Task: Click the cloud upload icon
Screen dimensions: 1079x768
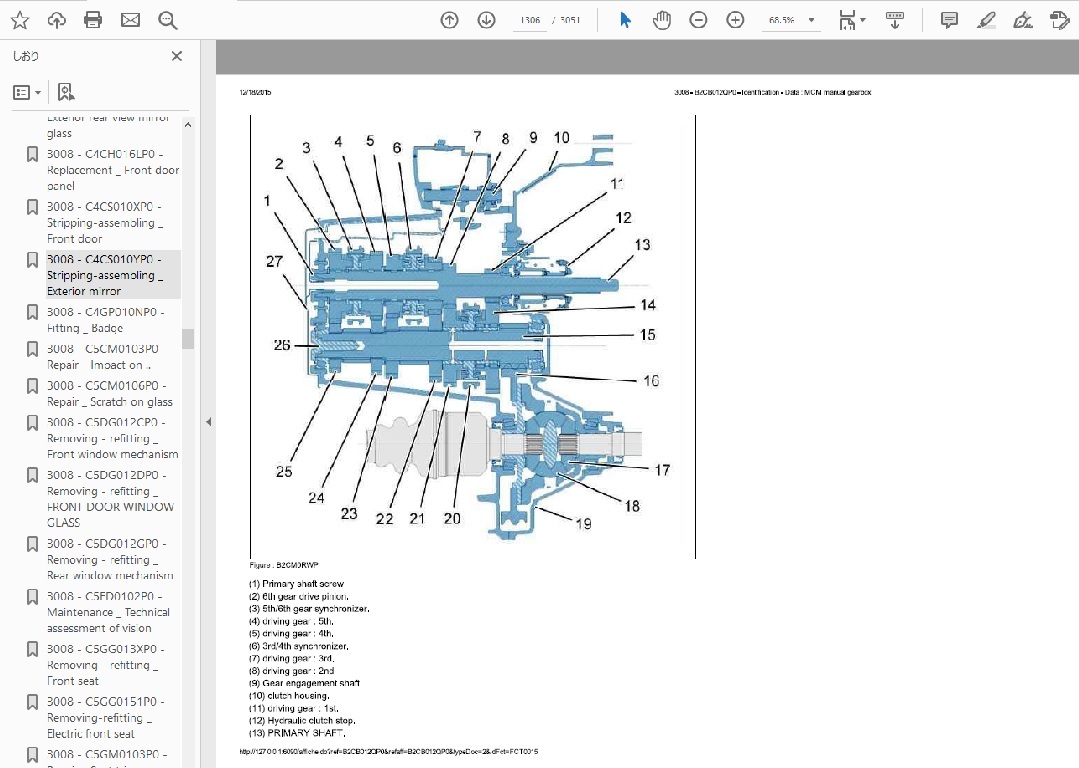Action: [x=56, y=20]
